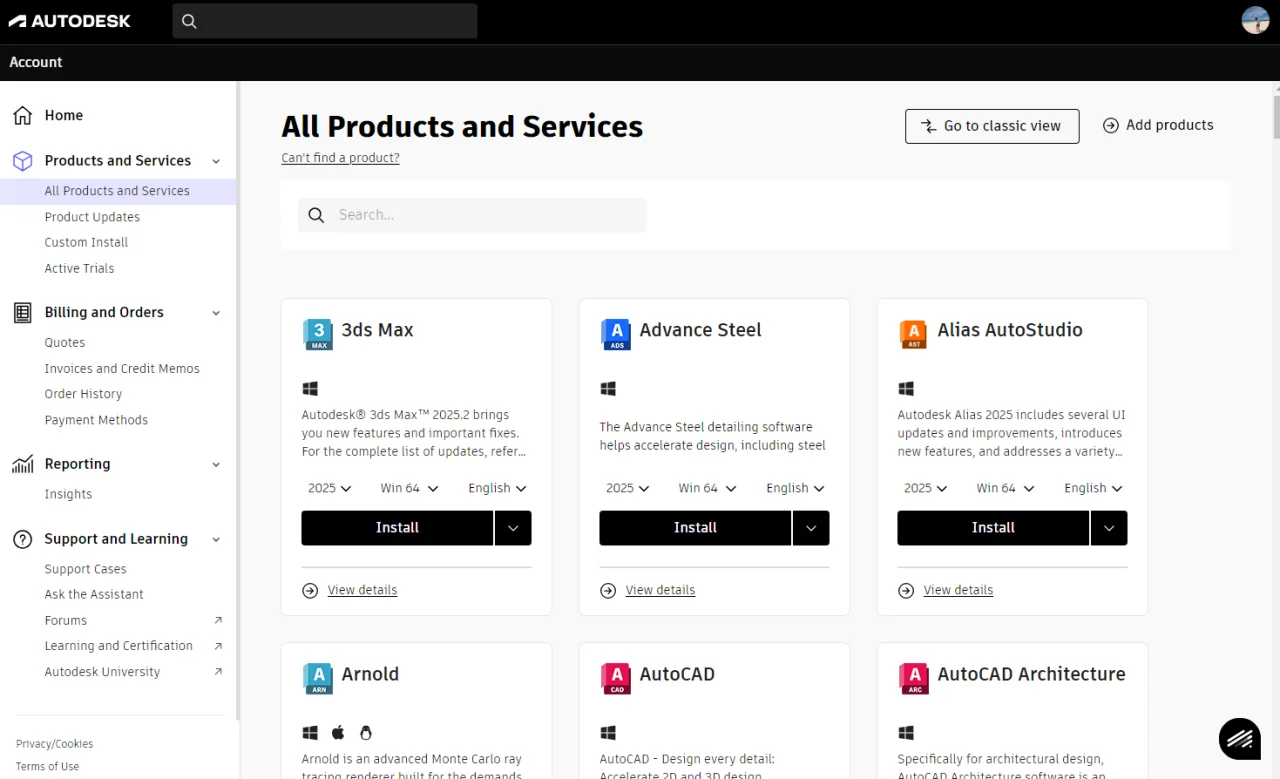
Task: Open 3ds Max version 2025 dropdown
Action: [330, 488]
